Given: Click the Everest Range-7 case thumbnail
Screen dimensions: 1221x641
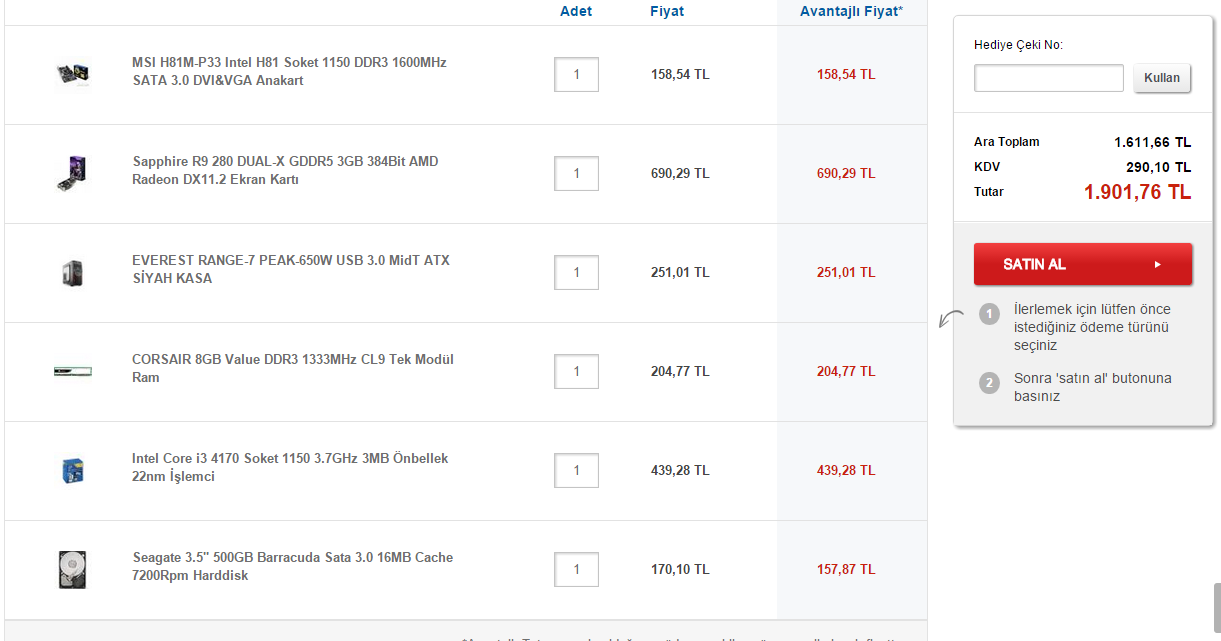Looking at the screenshot, I should (x=73, y=272).
